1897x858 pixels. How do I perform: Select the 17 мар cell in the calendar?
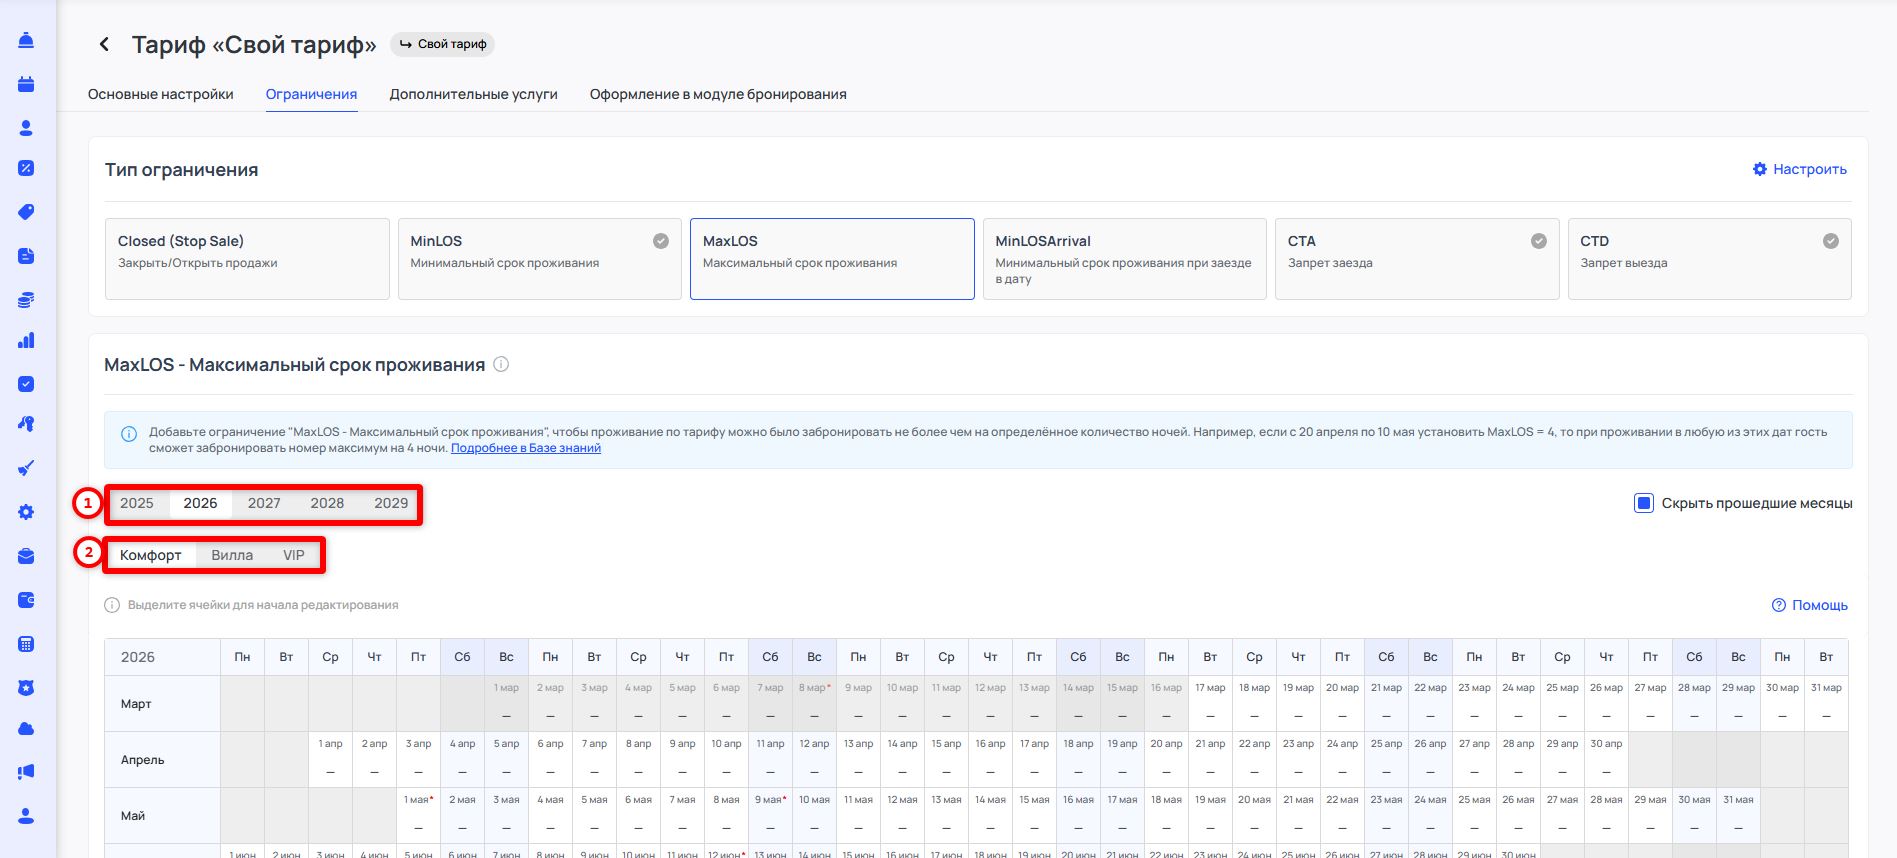(x=1210, y=704)
